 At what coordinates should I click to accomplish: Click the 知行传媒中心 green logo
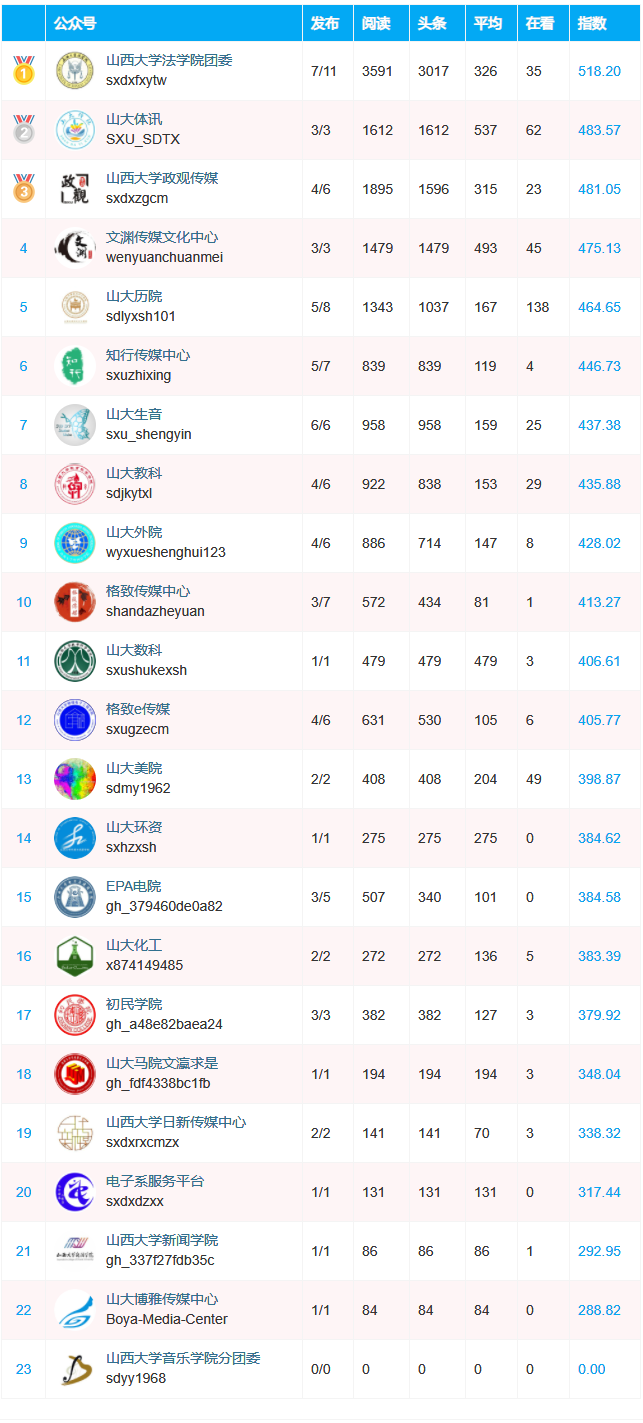tap(75, 366)
